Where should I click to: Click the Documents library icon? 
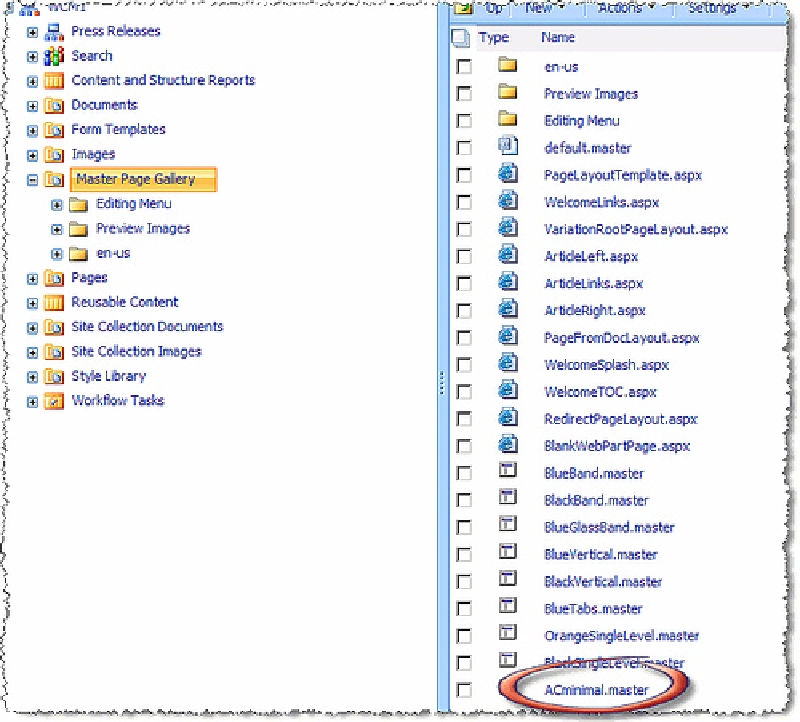point(55,105)
